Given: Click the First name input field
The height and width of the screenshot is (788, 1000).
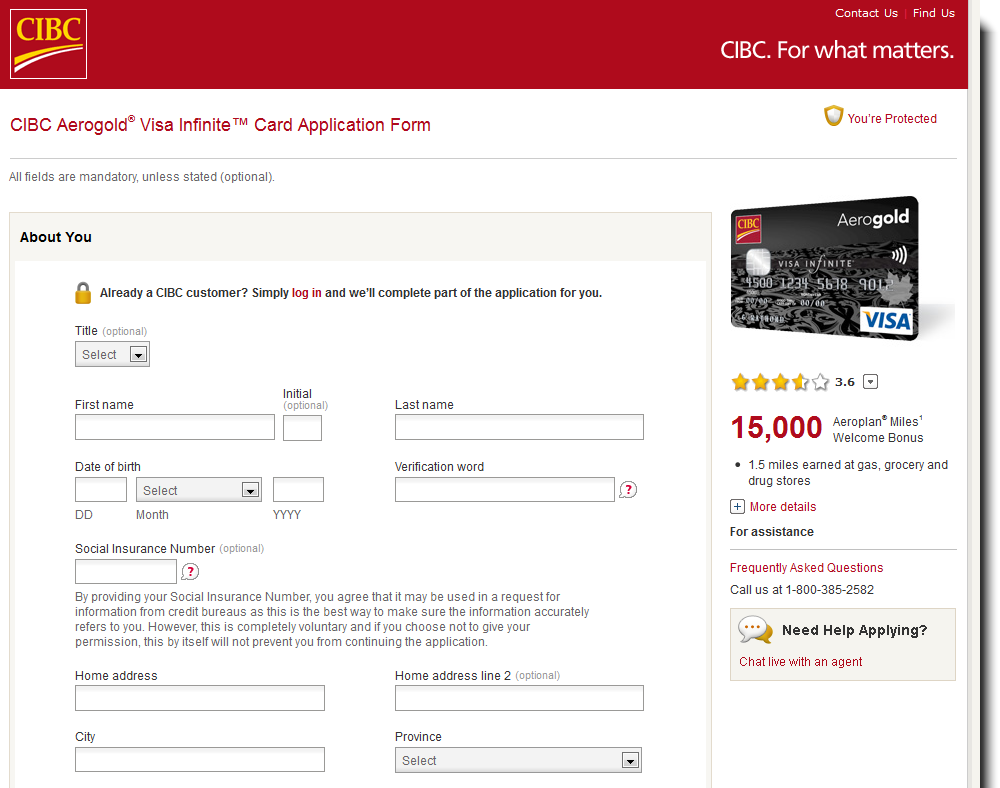Looking at the screenshot, I should tap(174, 426).
